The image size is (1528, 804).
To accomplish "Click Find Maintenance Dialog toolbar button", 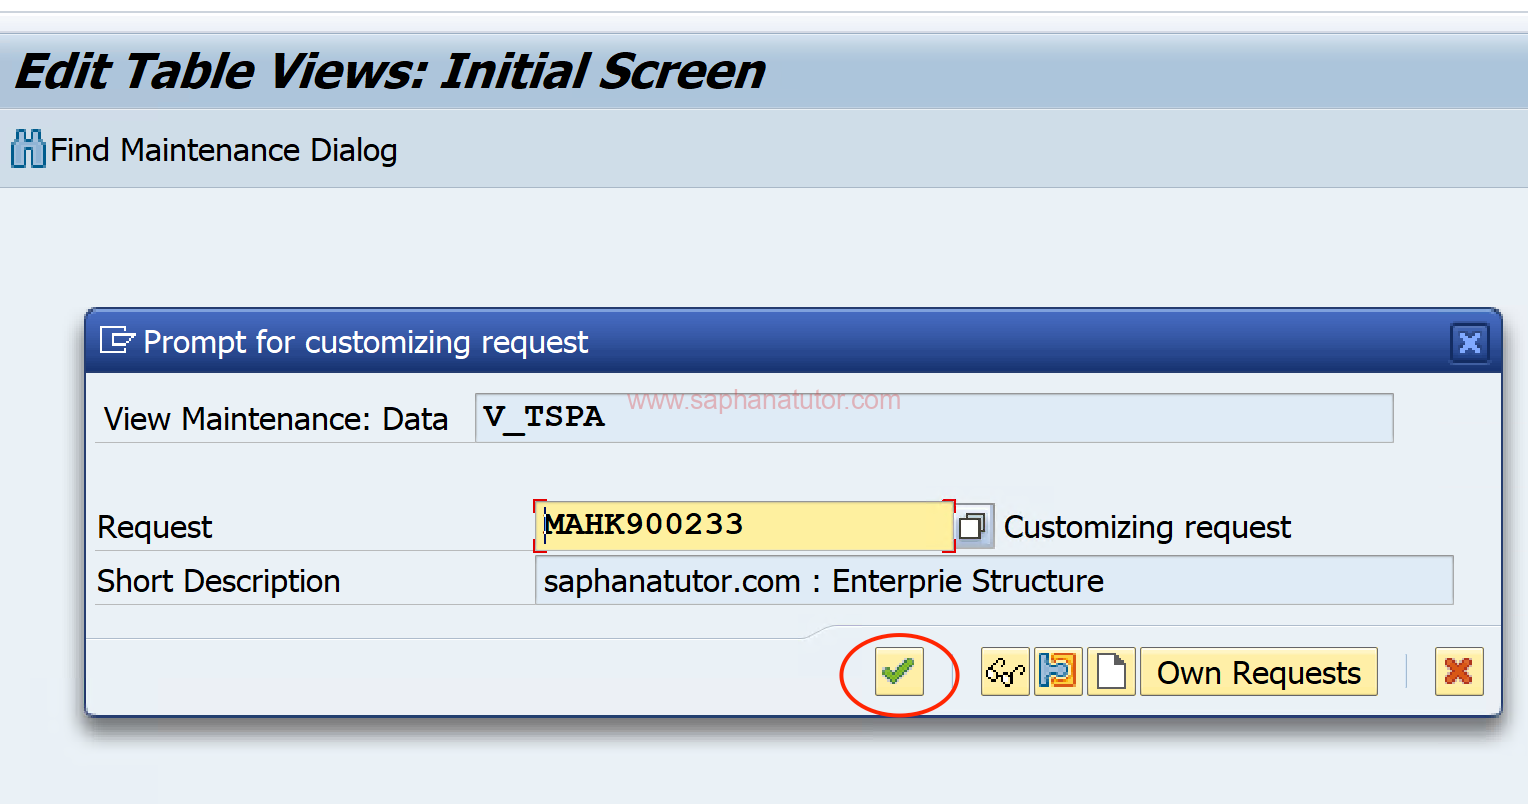I will 204,150.
